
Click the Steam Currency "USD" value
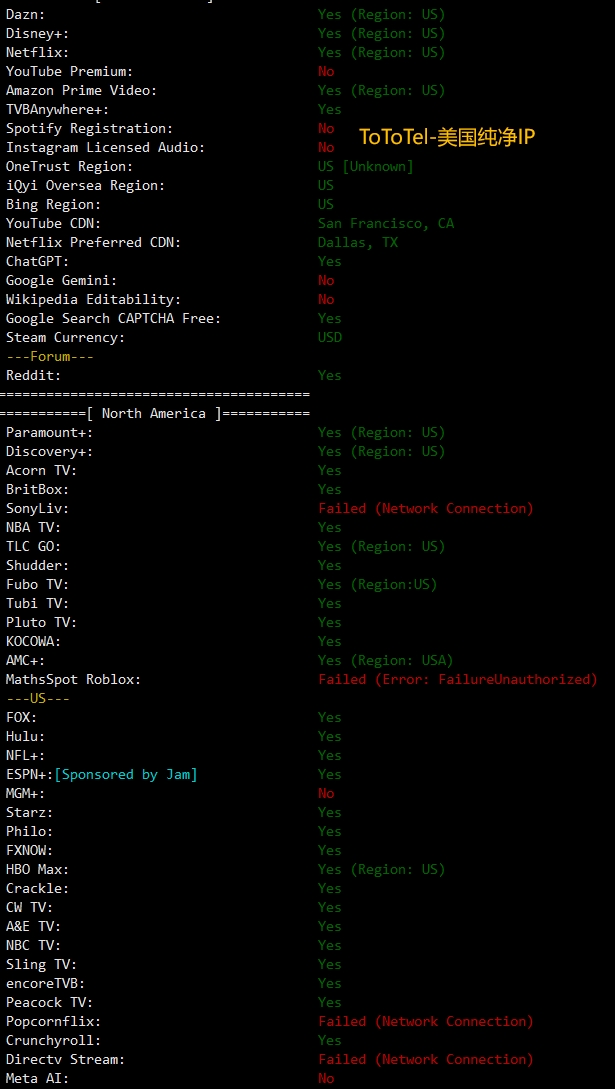(x=330, y=337)
